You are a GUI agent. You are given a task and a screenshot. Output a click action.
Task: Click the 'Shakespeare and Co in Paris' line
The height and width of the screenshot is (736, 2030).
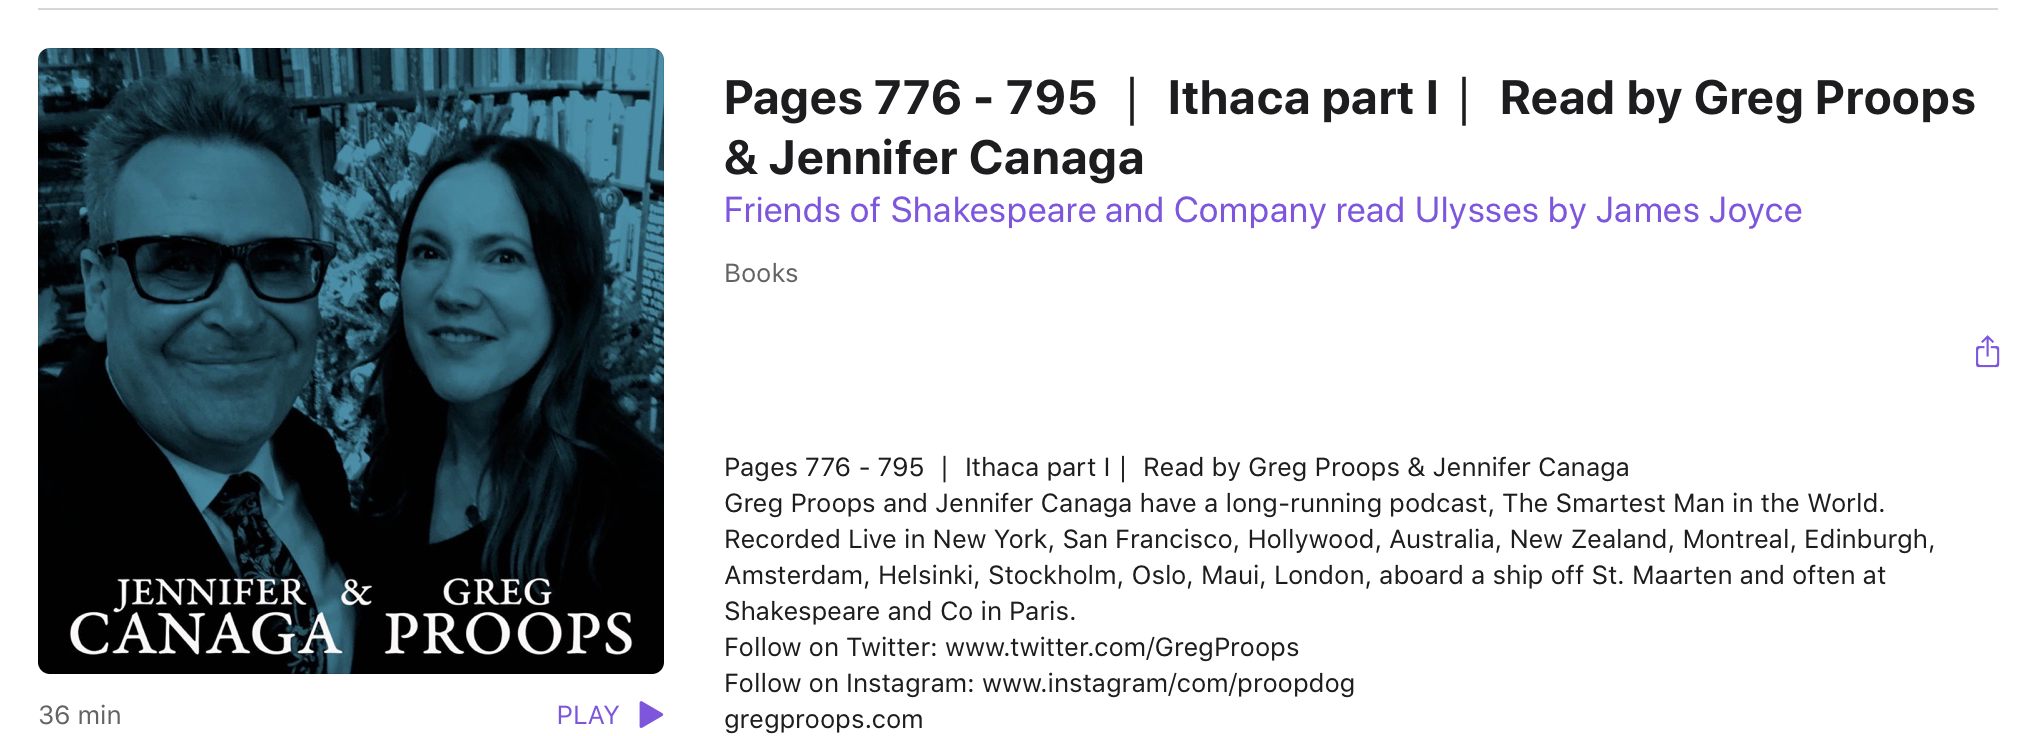[x=899, y=612]
